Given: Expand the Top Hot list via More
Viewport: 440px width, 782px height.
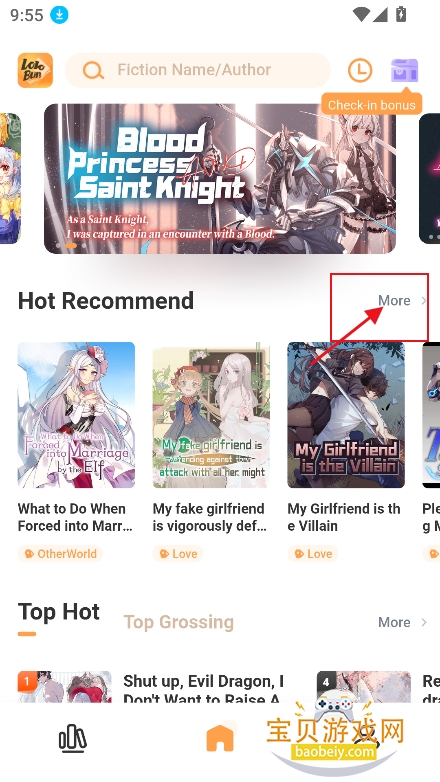Looking at the screenshot, I should [403, 622].
